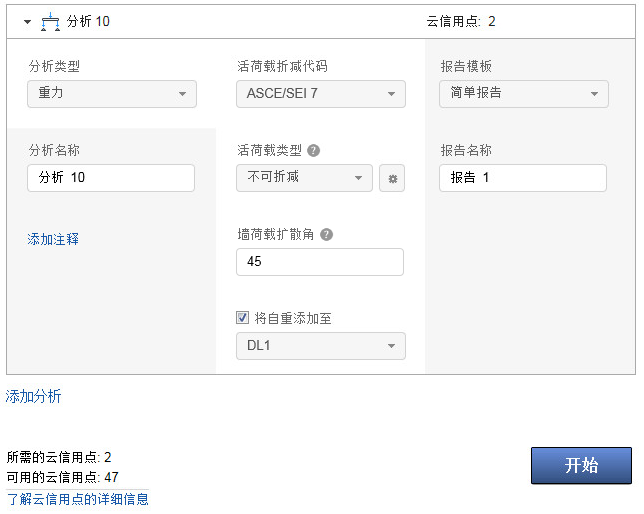
Task: Click the analysis structure icon beside 分析 10
Action: pos(50,20)
